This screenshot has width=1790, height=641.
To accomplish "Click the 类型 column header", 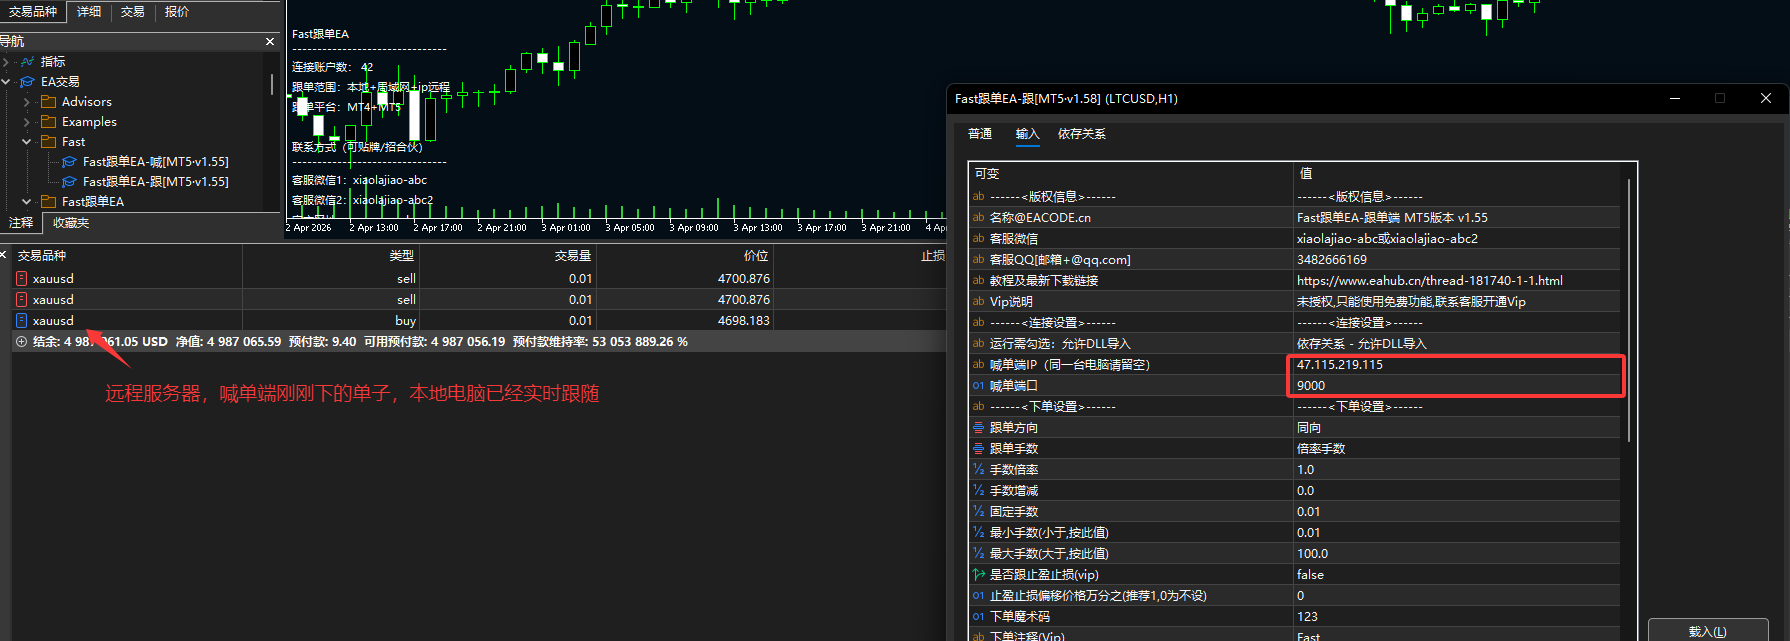I will [331, 256].
